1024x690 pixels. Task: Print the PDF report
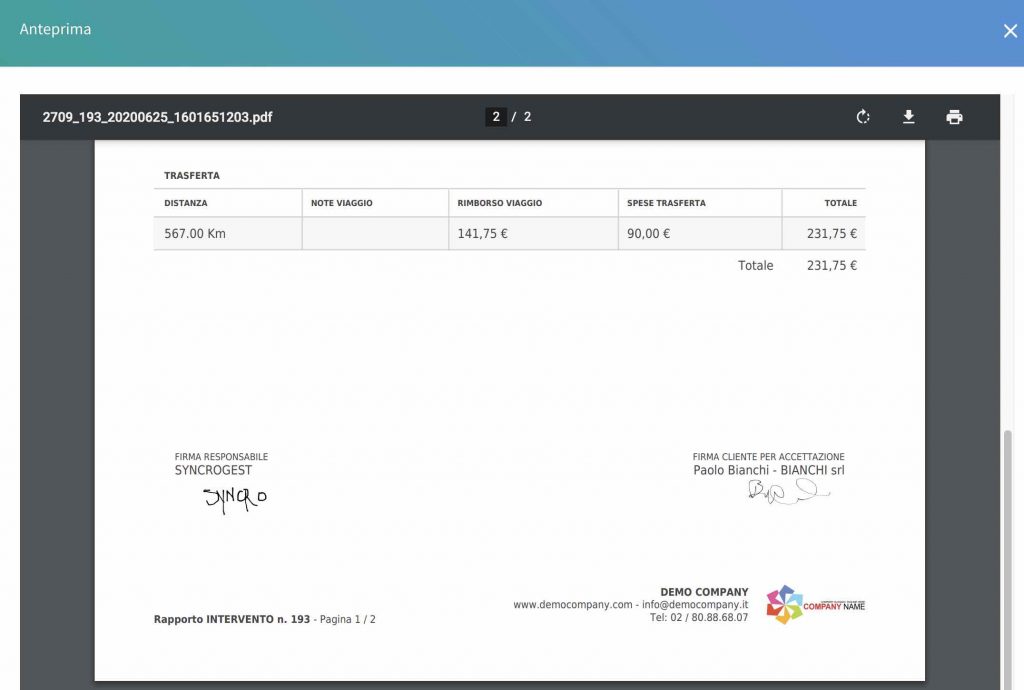click(x=954, y=117)
